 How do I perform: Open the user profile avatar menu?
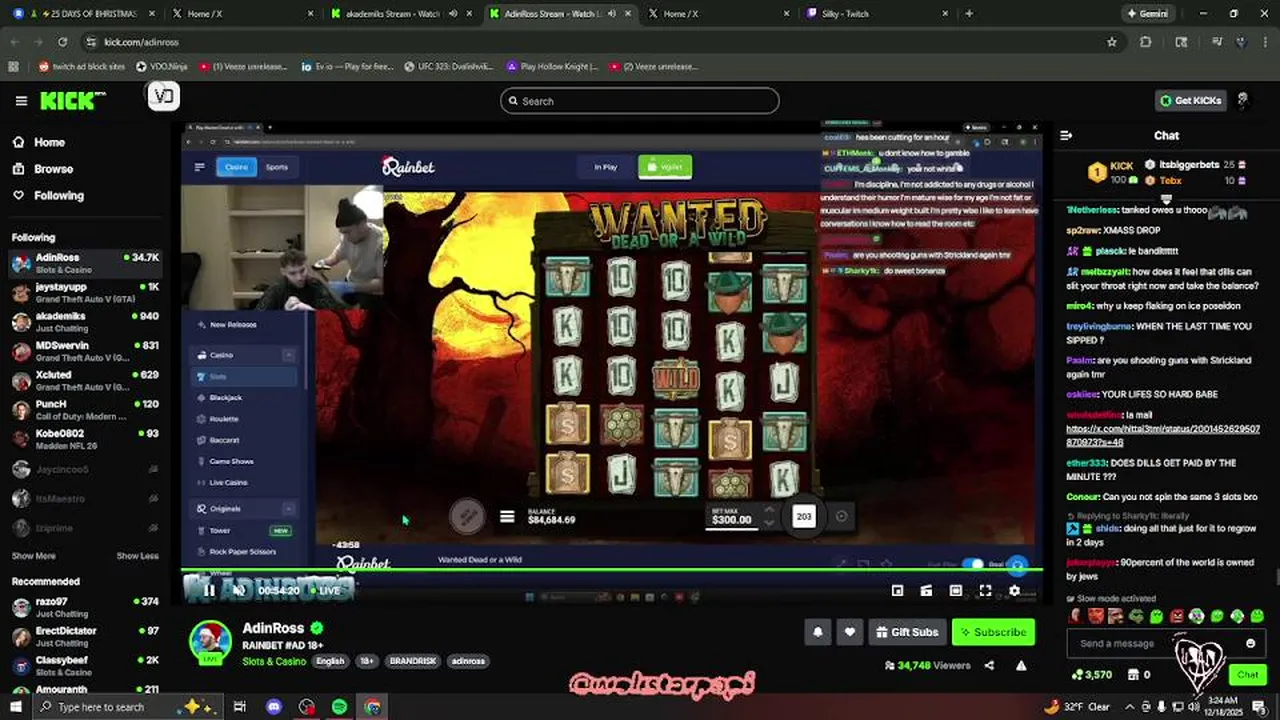point(1243,101)
